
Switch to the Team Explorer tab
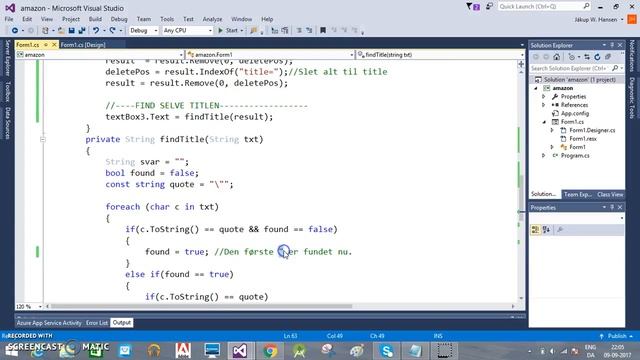click(x=577, y=194)
